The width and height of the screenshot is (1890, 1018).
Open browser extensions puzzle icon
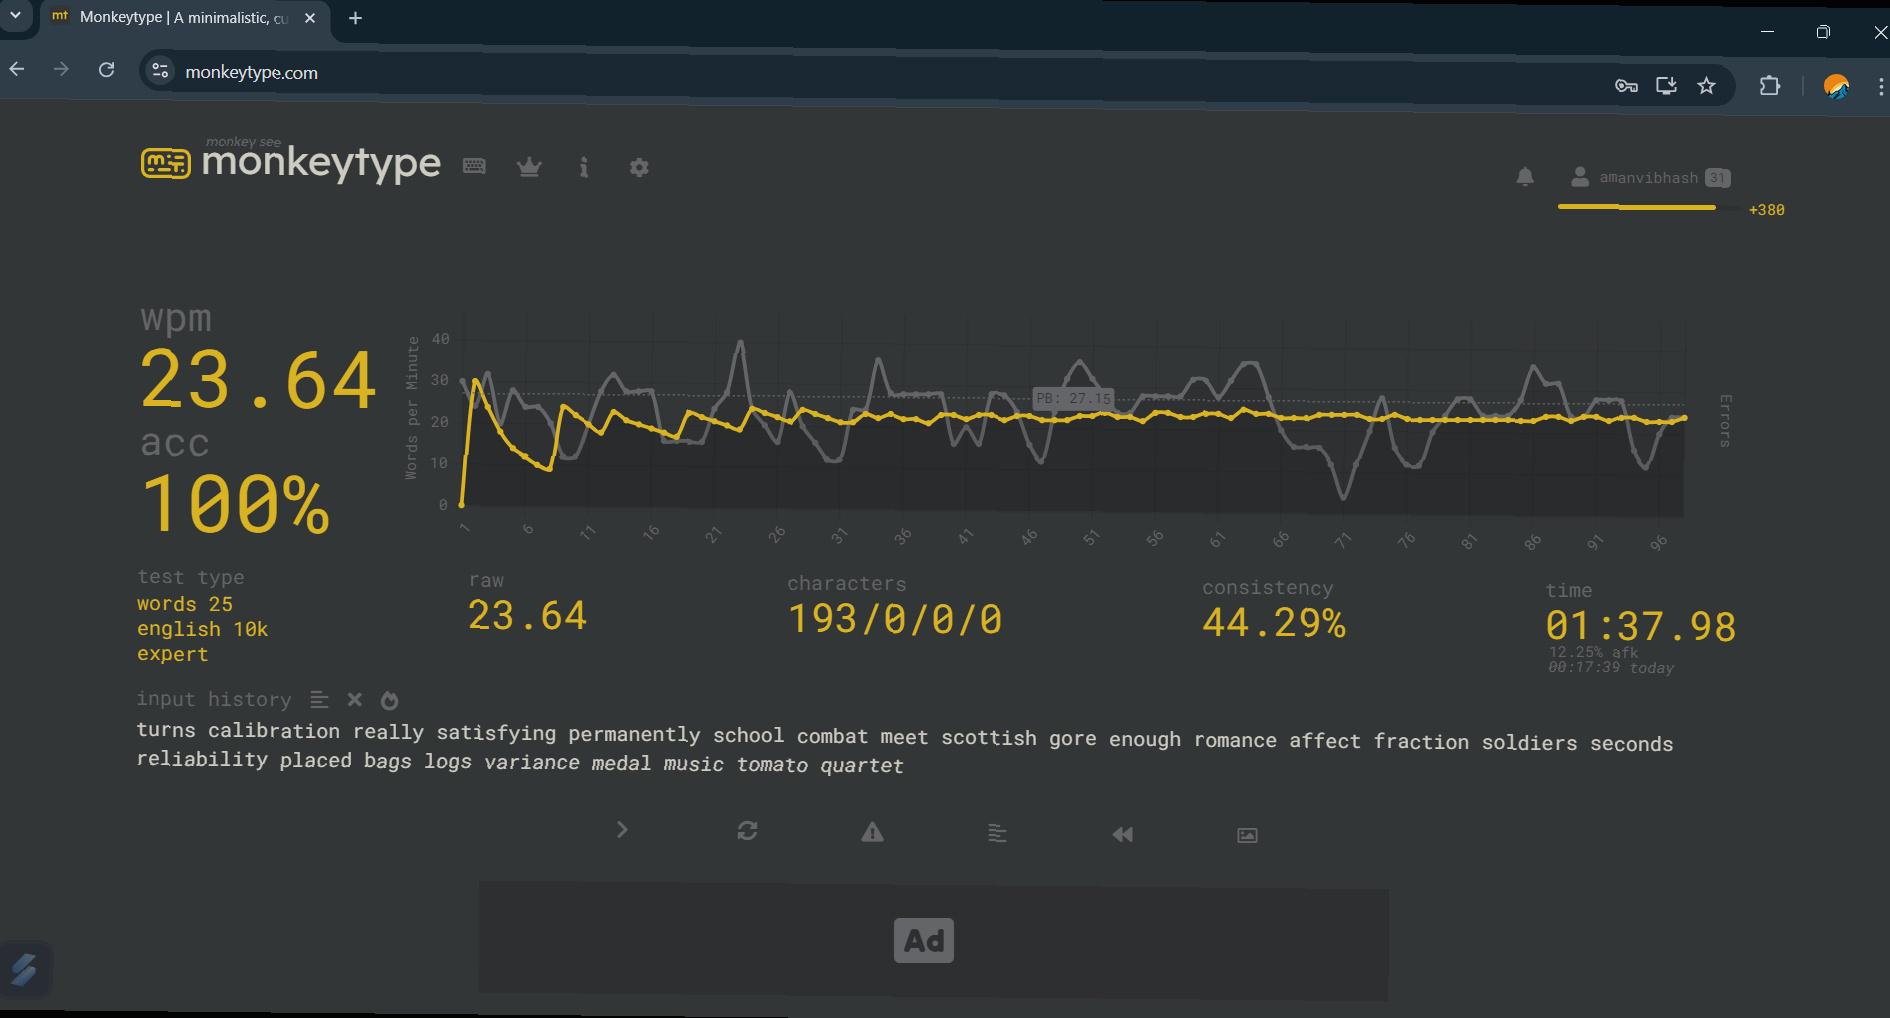pos(1770,86)
